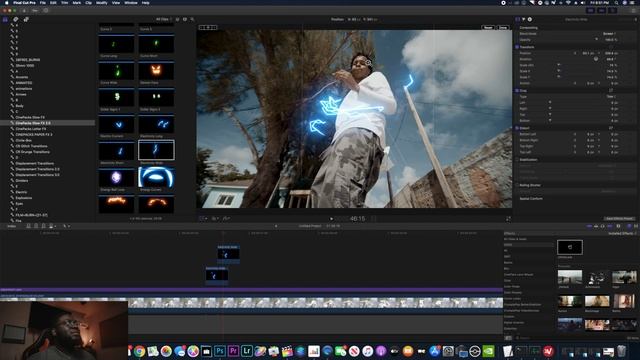The width and height of the screenshot is (640, 360).
Task: Enable the Stabilization checkbox
Action: coord(517,160)
